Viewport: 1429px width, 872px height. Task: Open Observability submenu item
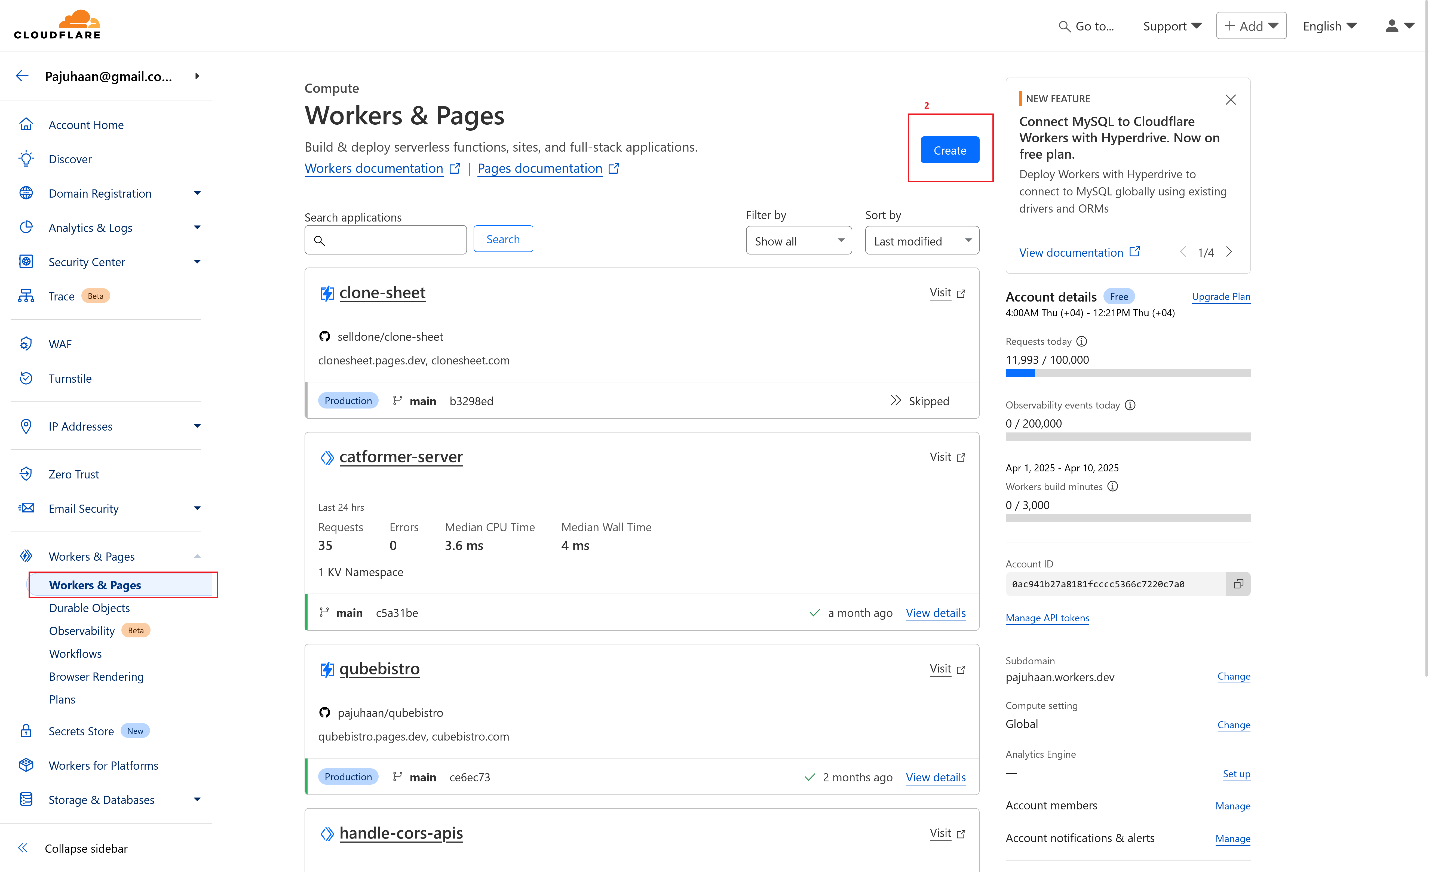(82, 631)
